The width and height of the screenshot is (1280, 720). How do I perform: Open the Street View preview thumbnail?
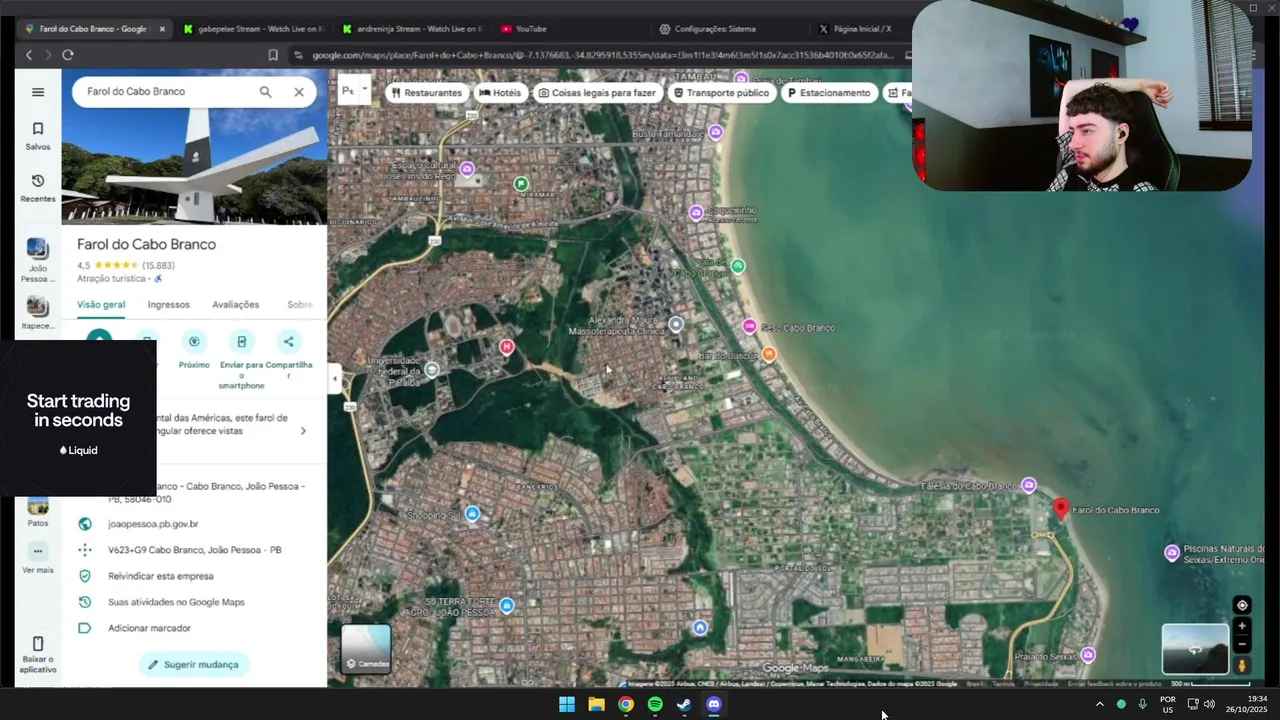pyautogui.click(x=1195, y=649)
